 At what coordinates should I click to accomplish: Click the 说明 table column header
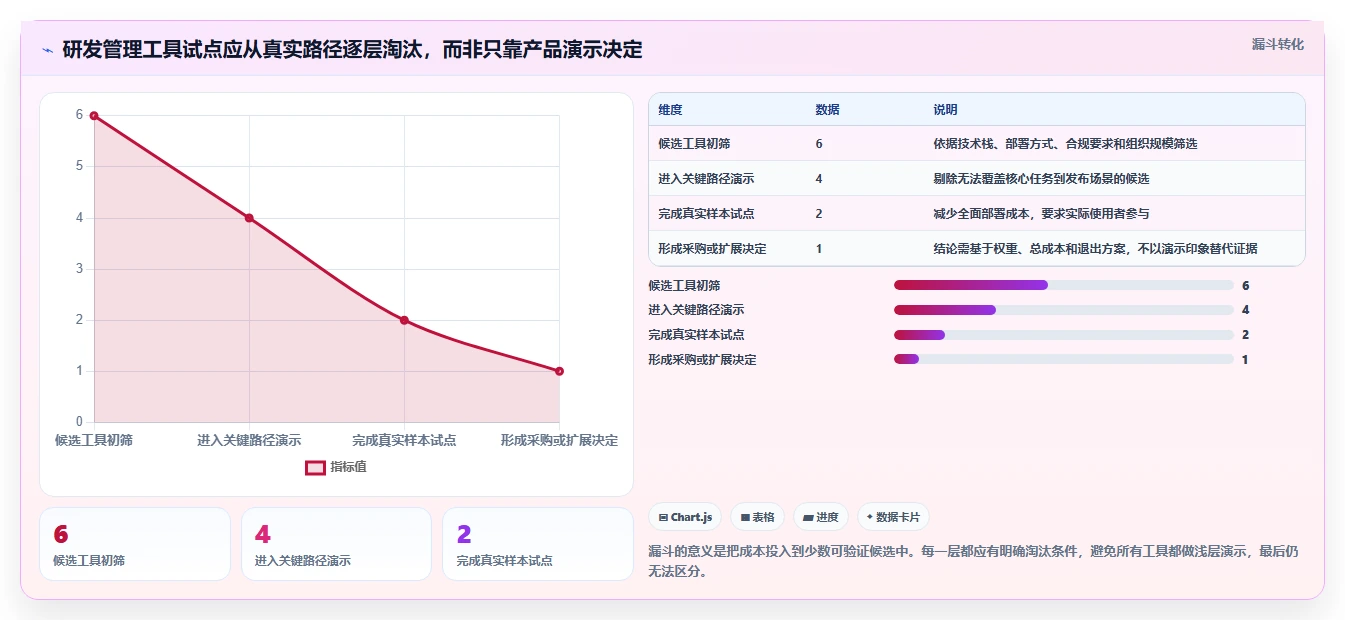point(945,110)
